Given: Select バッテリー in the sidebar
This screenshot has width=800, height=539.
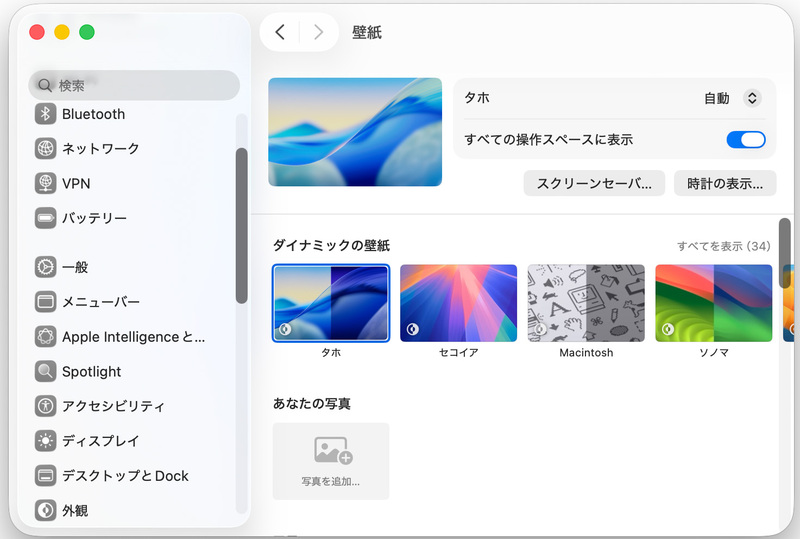Looking at the screenshot, I should [132, 218].
